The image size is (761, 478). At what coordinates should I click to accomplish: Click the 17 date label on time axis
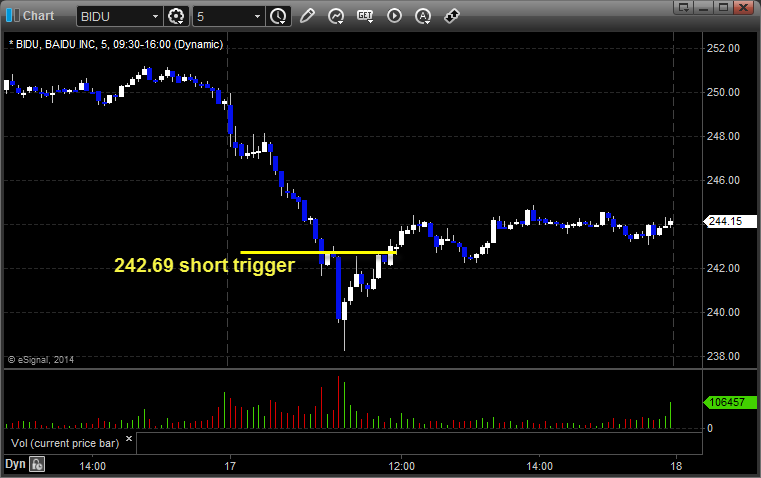[230, 466]
